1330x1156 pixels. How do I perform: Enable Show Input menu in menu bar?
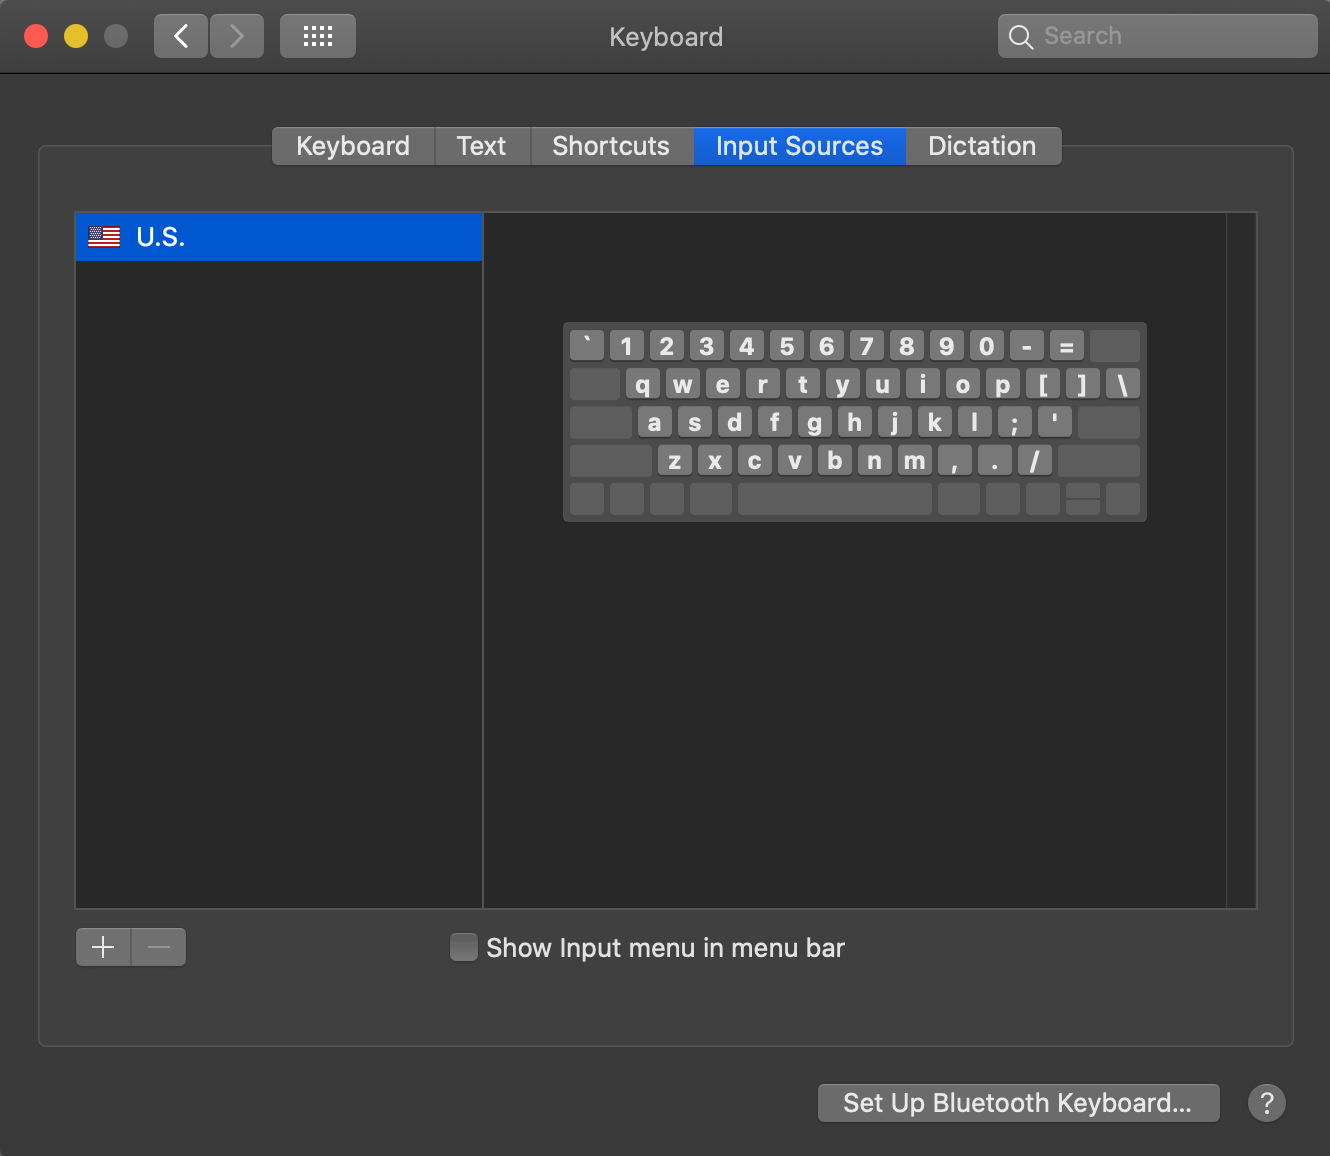click(464, 947)
